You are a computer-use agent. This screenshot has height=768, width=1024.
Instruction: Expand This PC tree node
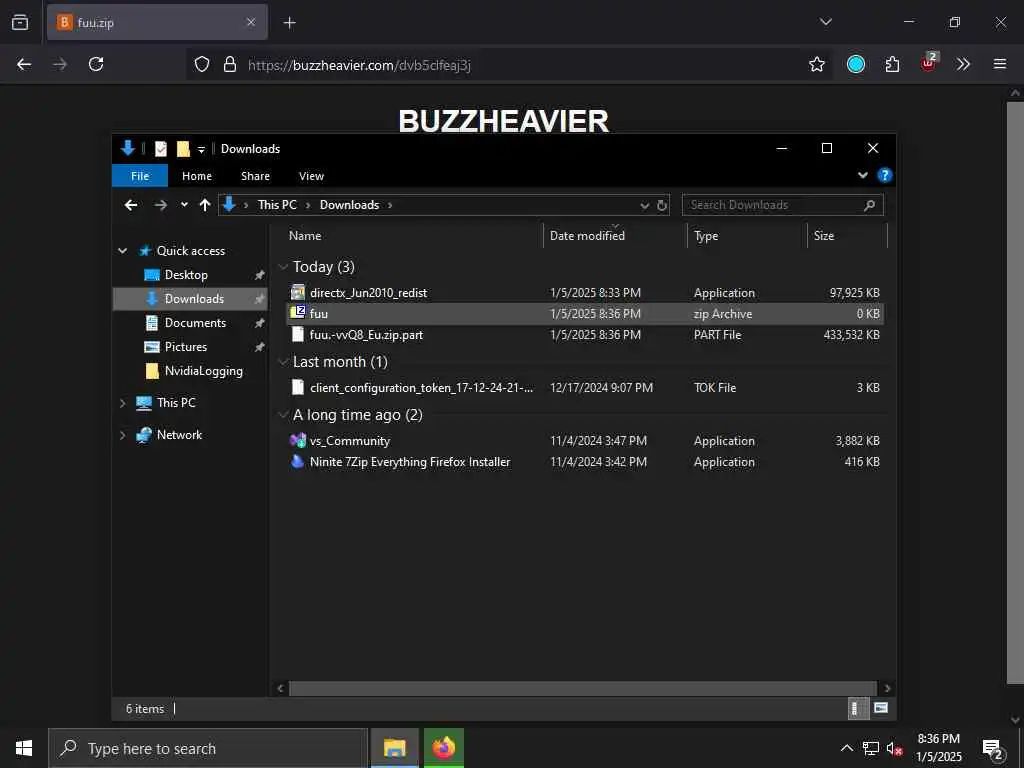click(122, 403)
